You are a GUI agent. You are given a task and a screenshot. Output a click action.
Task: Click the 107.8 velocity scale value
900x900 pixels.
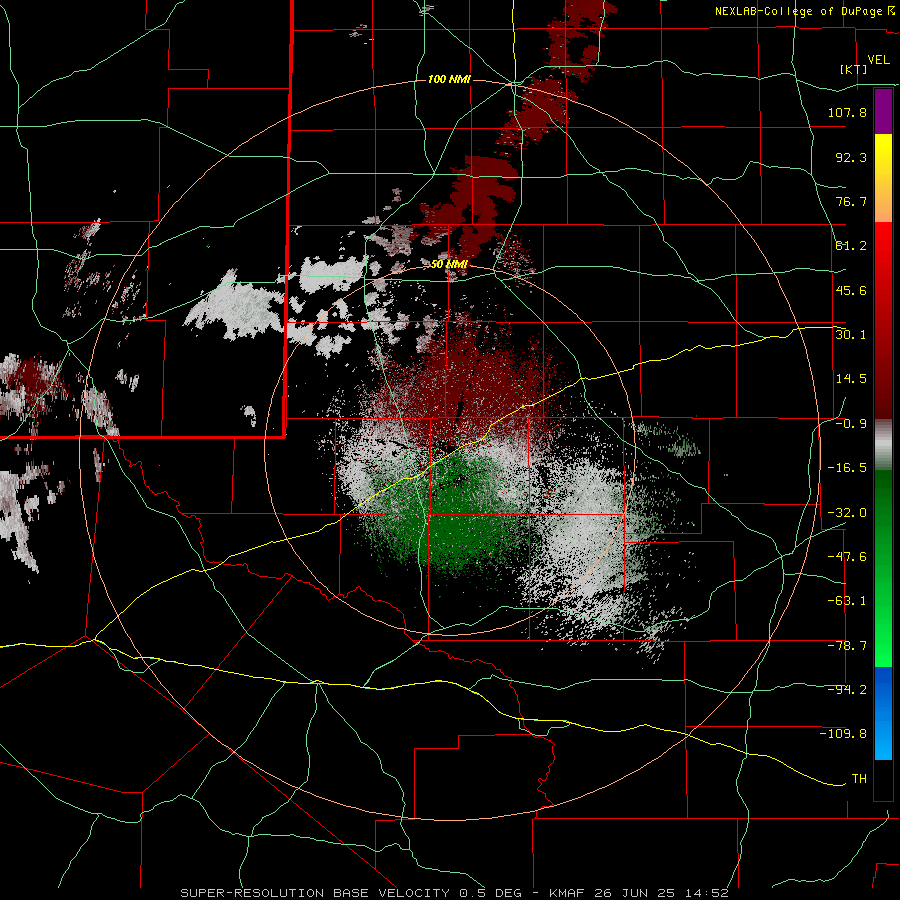pyautogui.click(x=847, y=112)
